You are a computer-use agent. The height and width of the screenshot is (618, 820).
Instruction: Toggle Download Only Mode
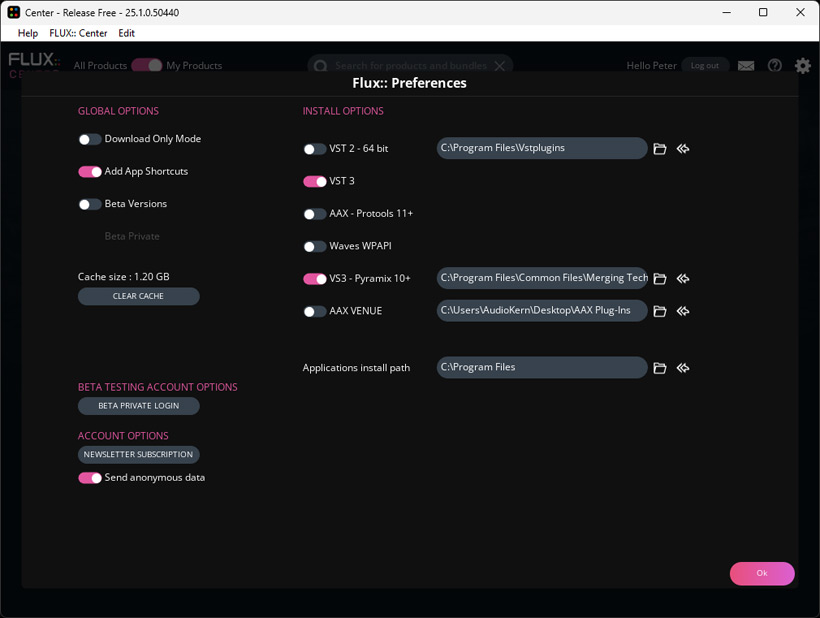click(x=89, y=139)
